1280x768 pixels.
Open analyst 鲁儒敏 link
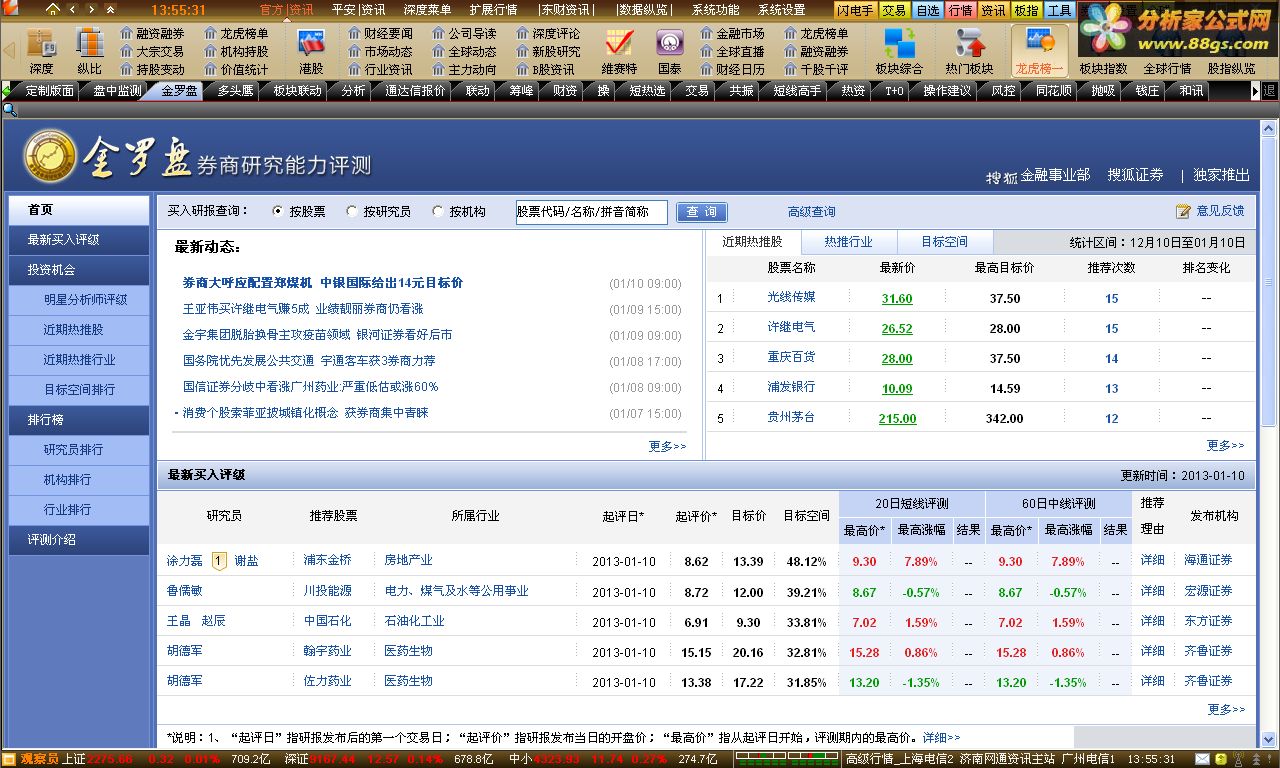(x=184, y=591)
